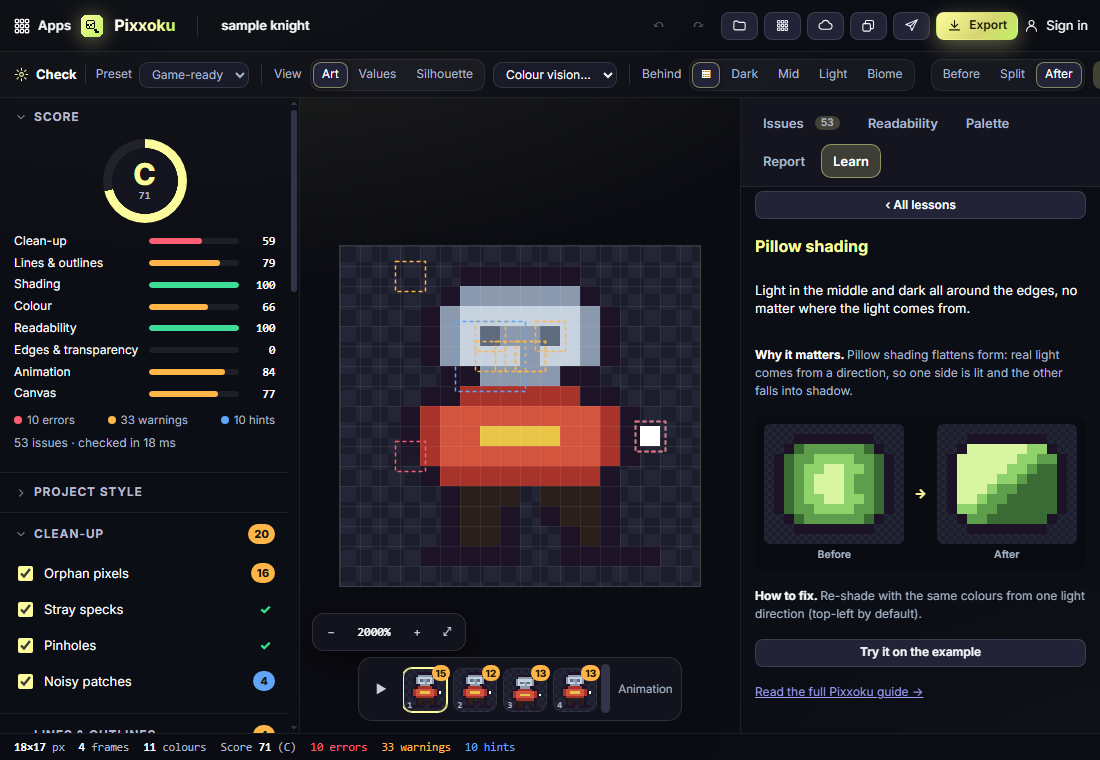This screenshot has height=760, width=1100.
Task: Play the animation preview
Action: [x=381, y=689]
